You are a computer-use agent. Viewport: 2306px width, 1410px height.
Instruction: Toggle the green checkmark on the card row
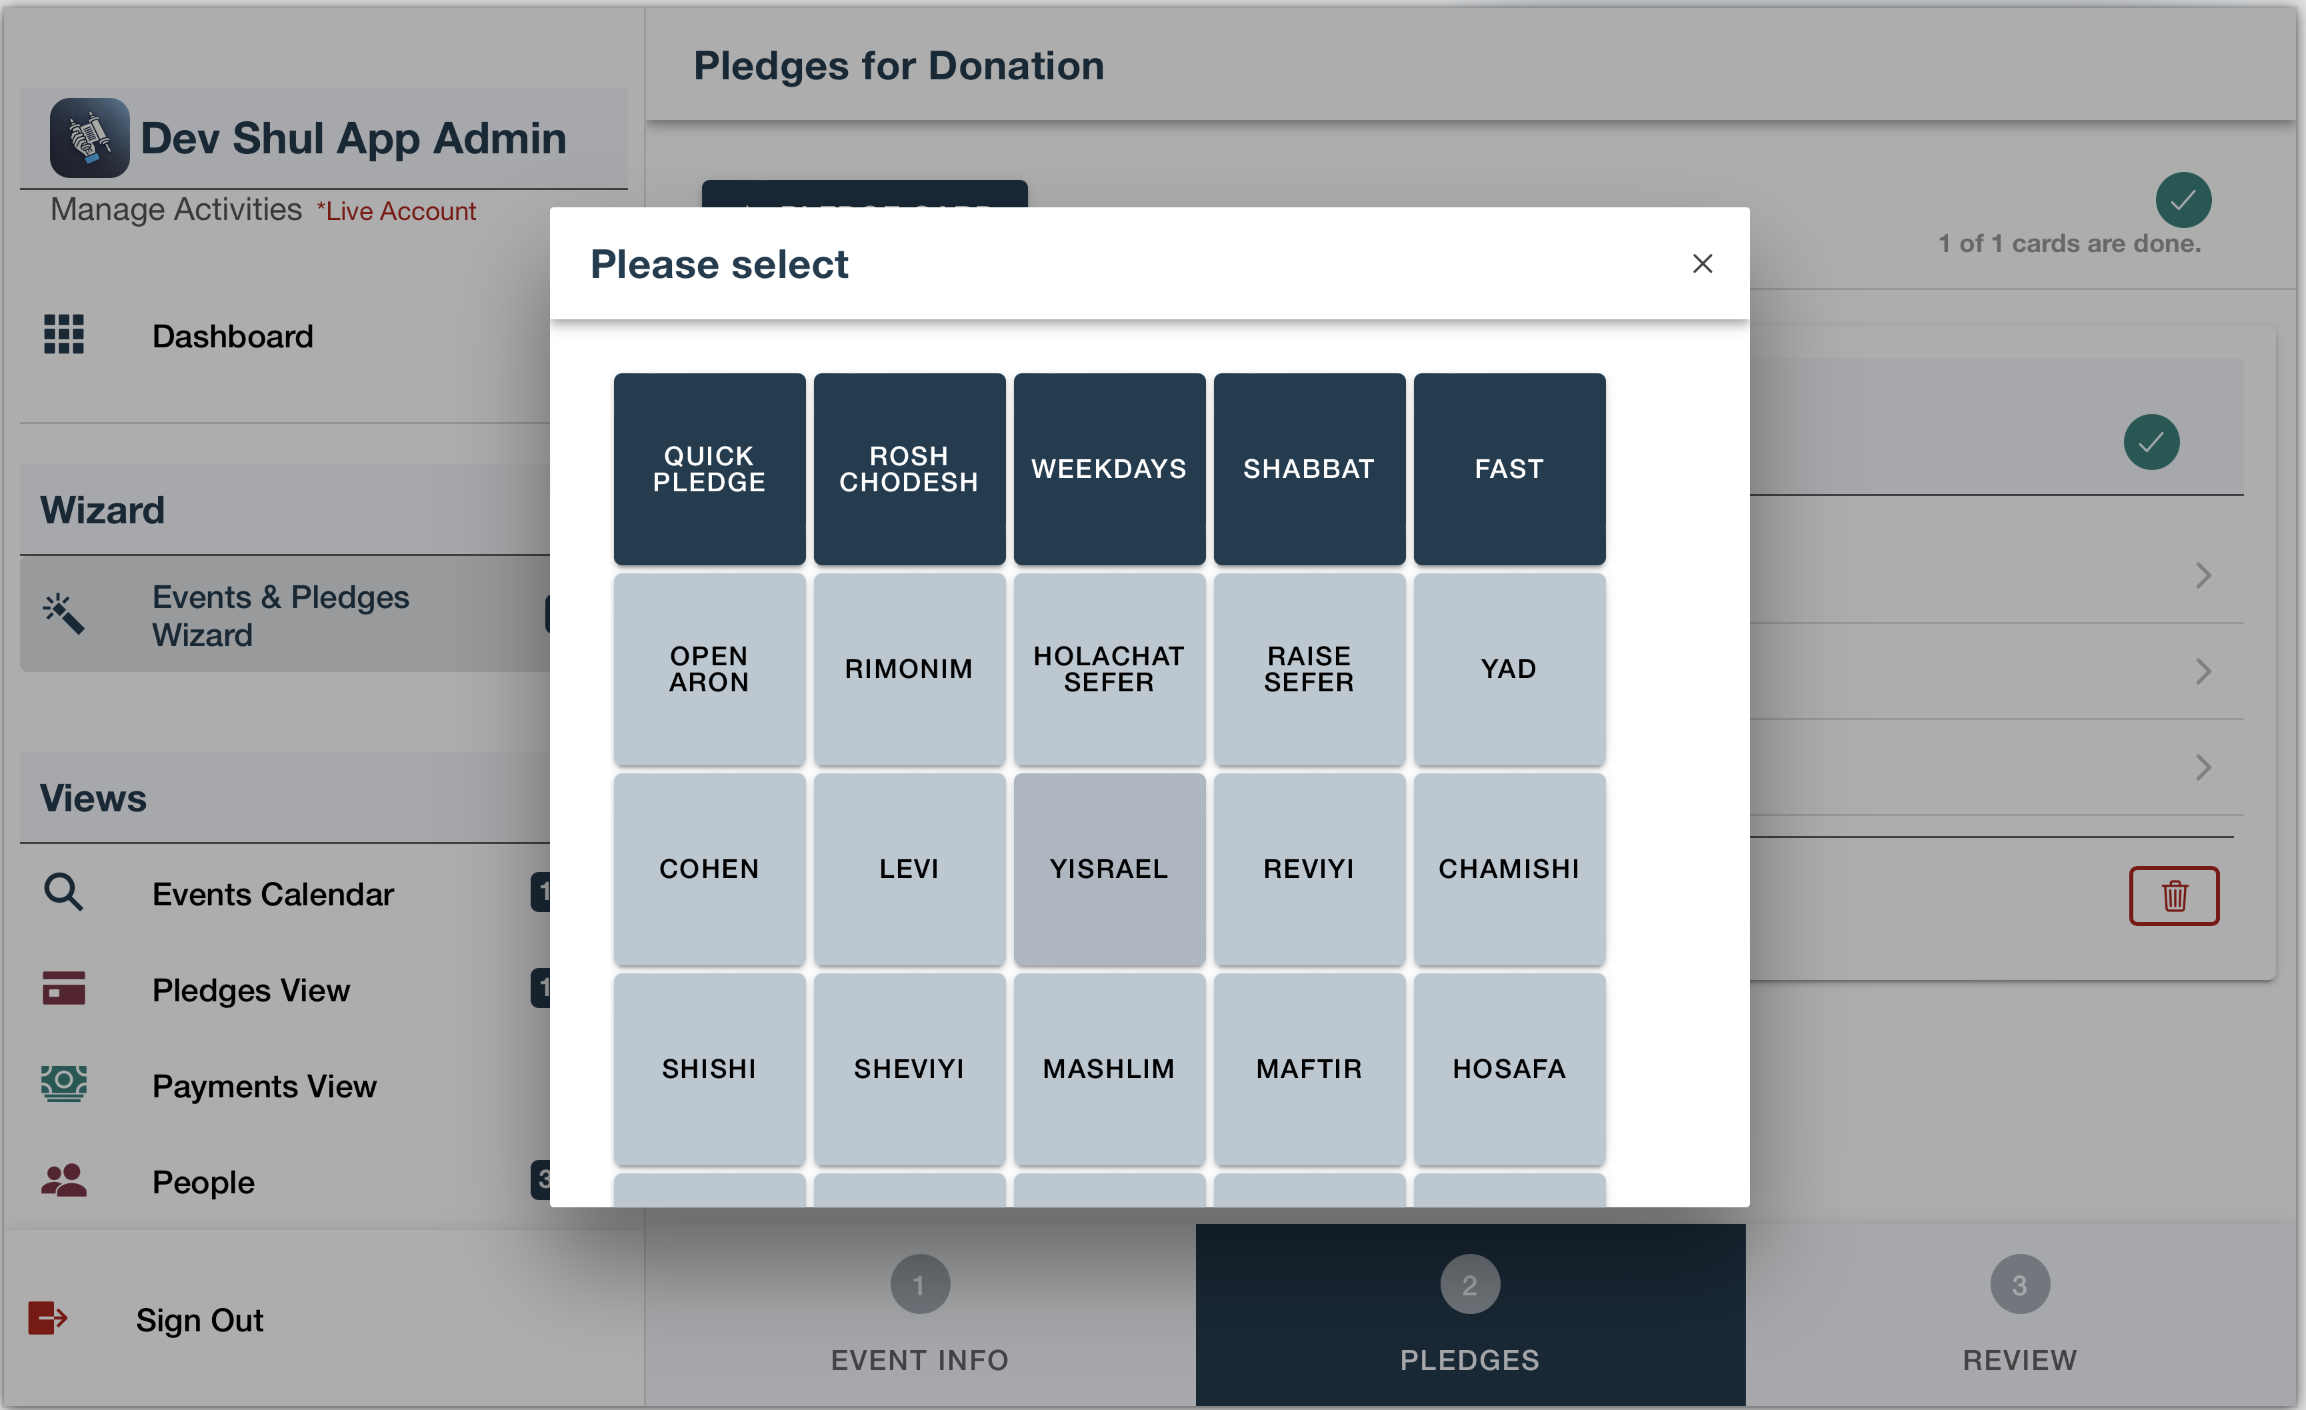pyautogui.click(x=2151, y=442)
